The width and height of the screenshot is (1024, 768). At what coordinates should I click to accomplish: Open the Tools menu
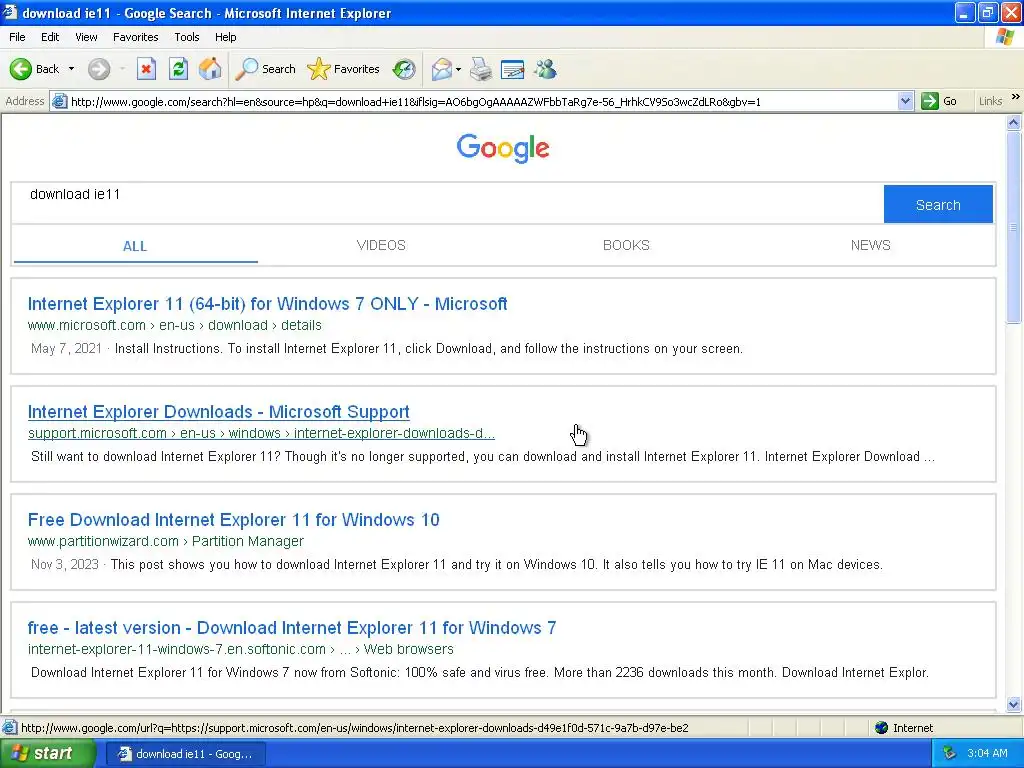(187, 37)
